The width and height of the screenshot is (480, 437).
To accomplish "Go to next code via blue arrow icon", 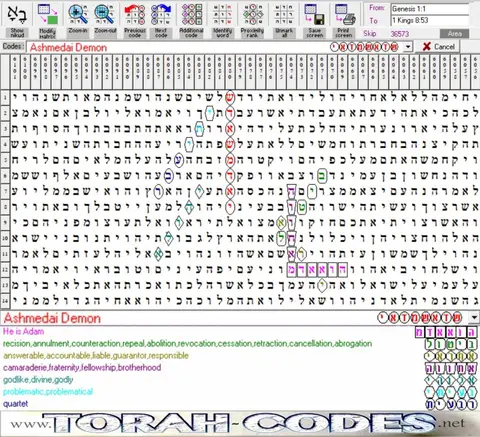I will pyautogui.click(x=161, y=15).
